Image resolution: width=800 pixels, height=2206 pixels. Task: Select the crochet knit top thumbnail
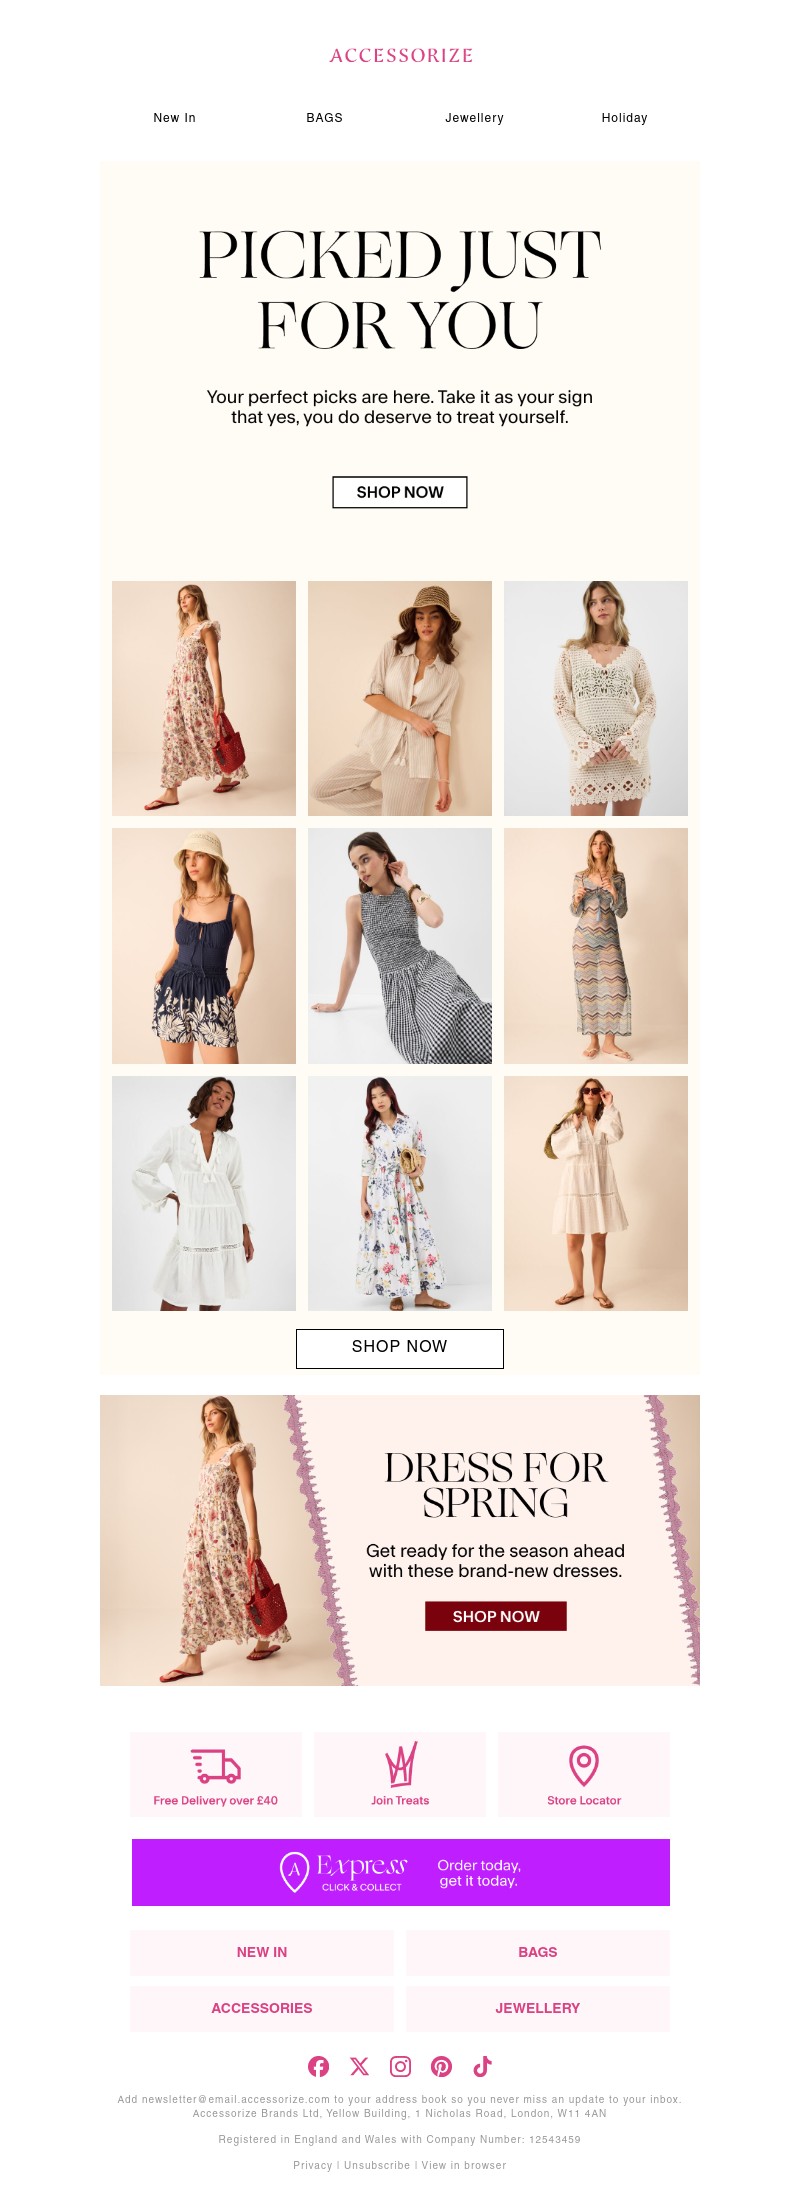(596, 698)
